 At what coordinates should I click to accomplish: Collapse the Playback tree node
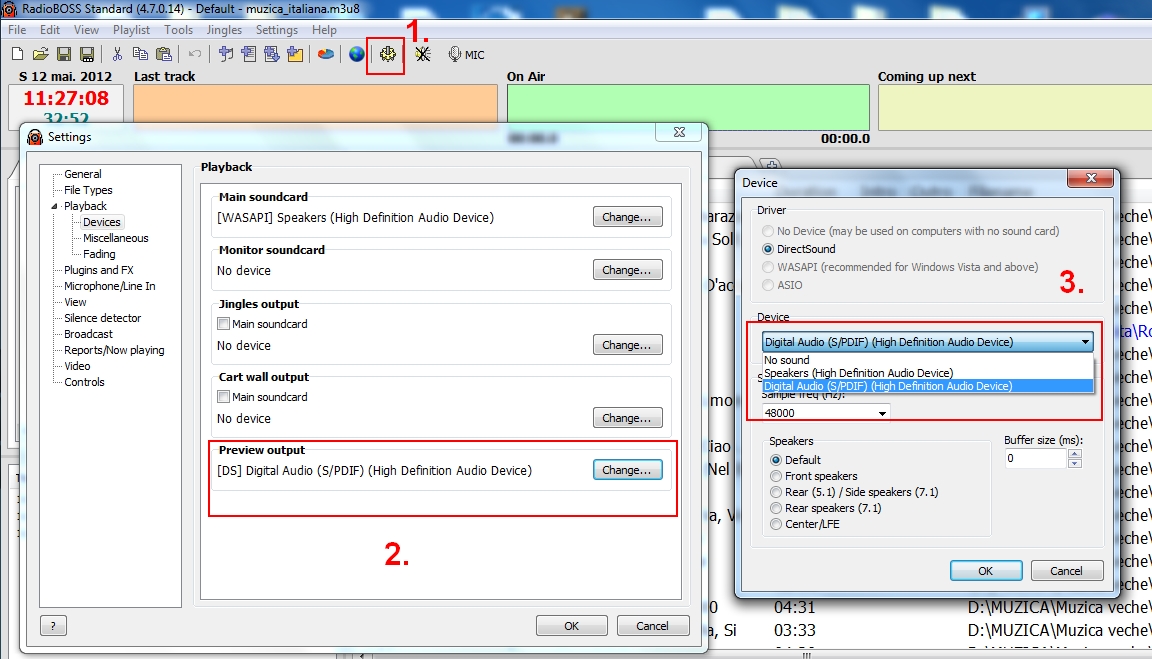tap(54, 206)
